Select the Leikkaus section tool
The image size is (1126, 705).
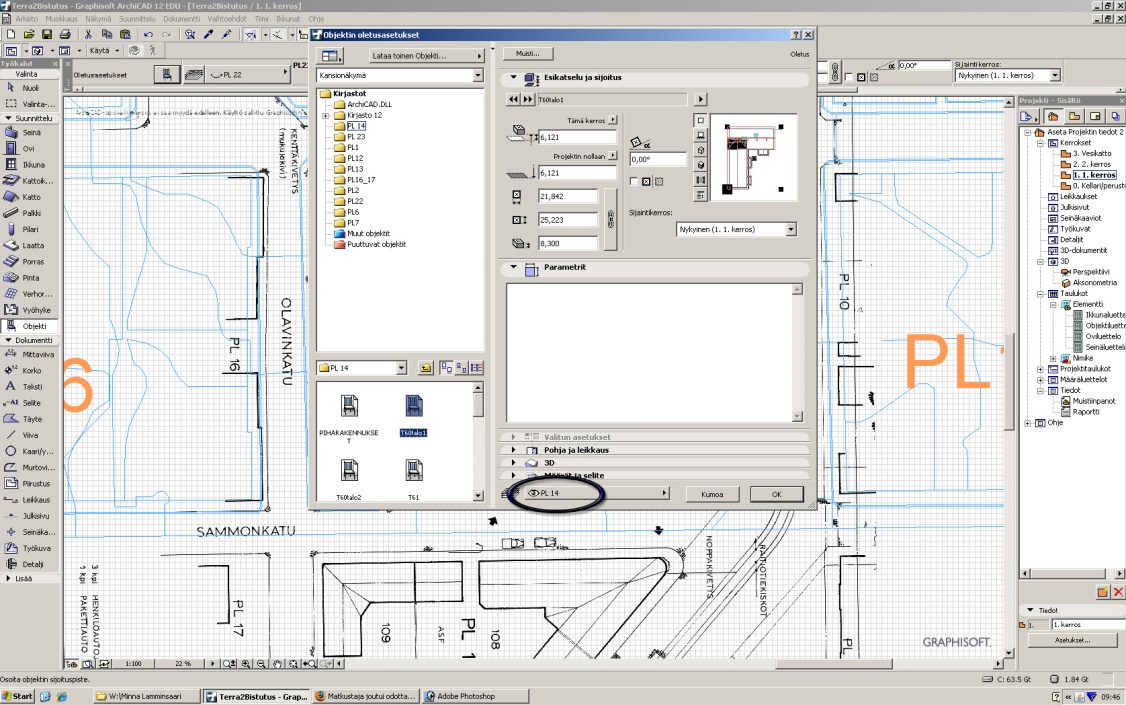tap(29, 500)
